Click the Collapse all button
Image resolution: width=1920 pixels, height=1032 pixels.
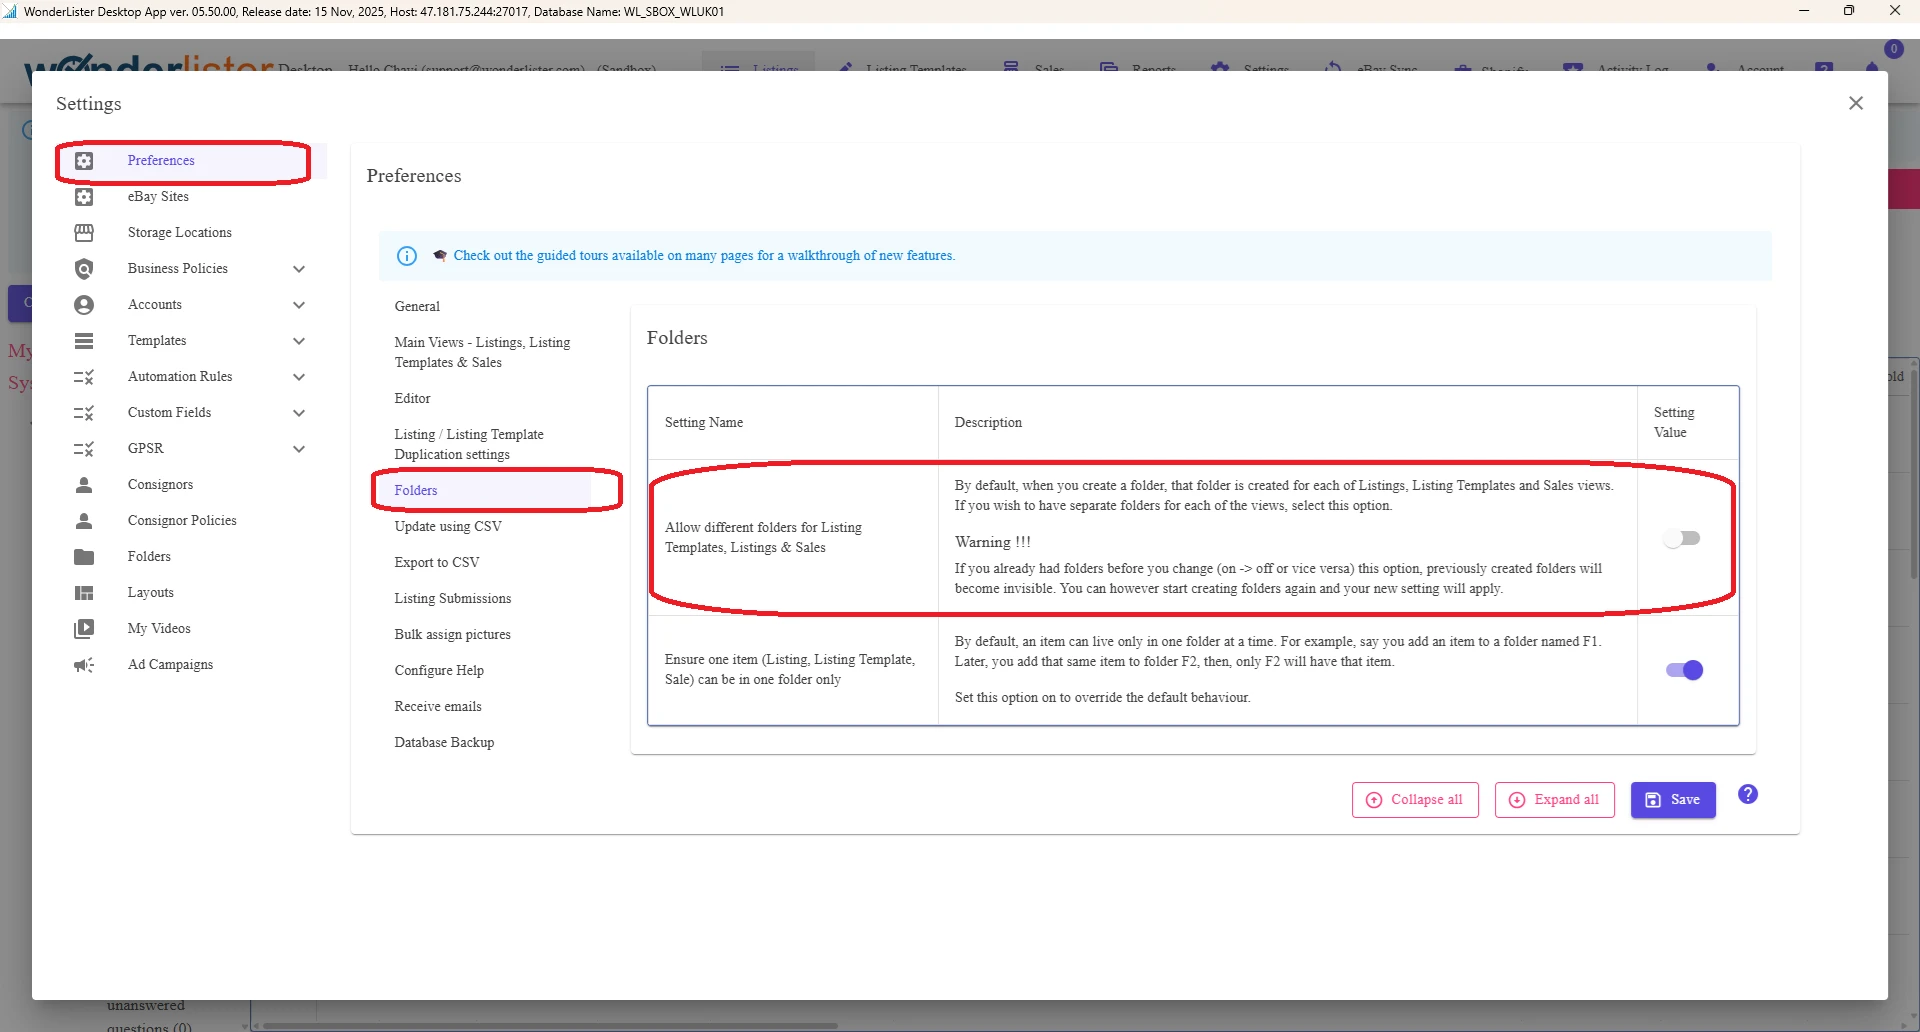click(1415, 800)
